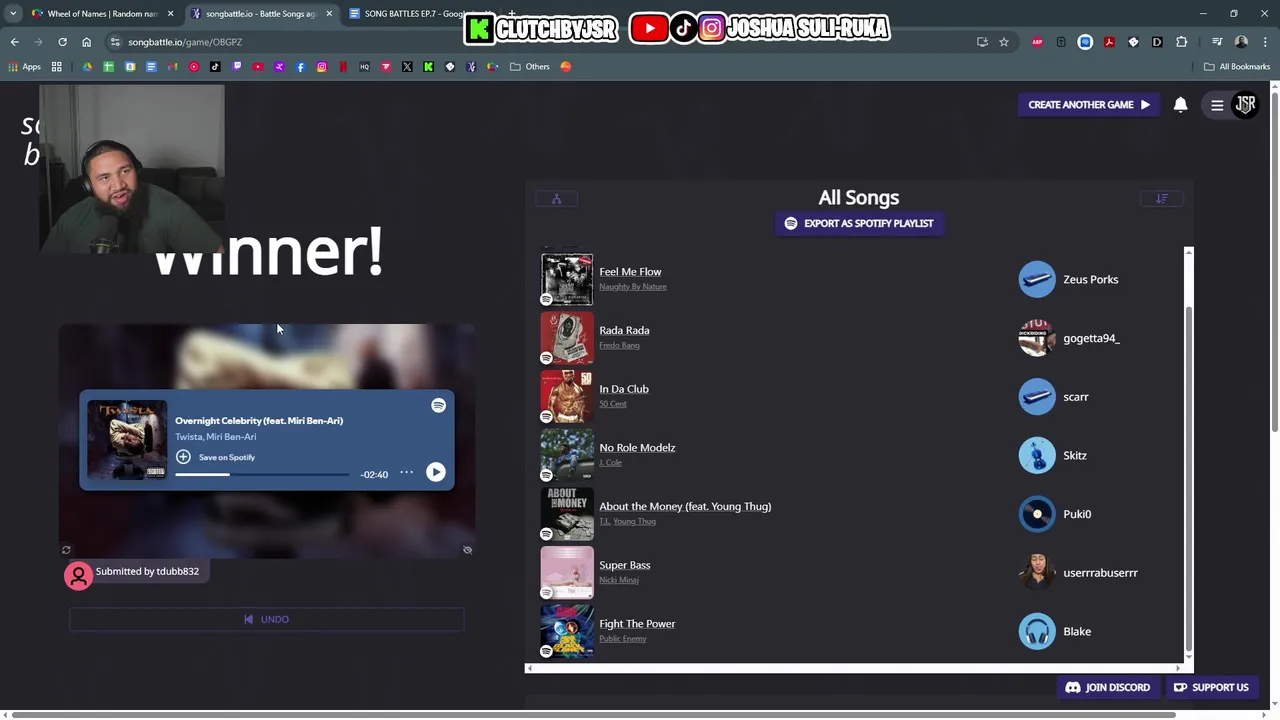Open Spotify logo in the winner card
This screenshot has width=1280, height=720.
click(438, 405)
